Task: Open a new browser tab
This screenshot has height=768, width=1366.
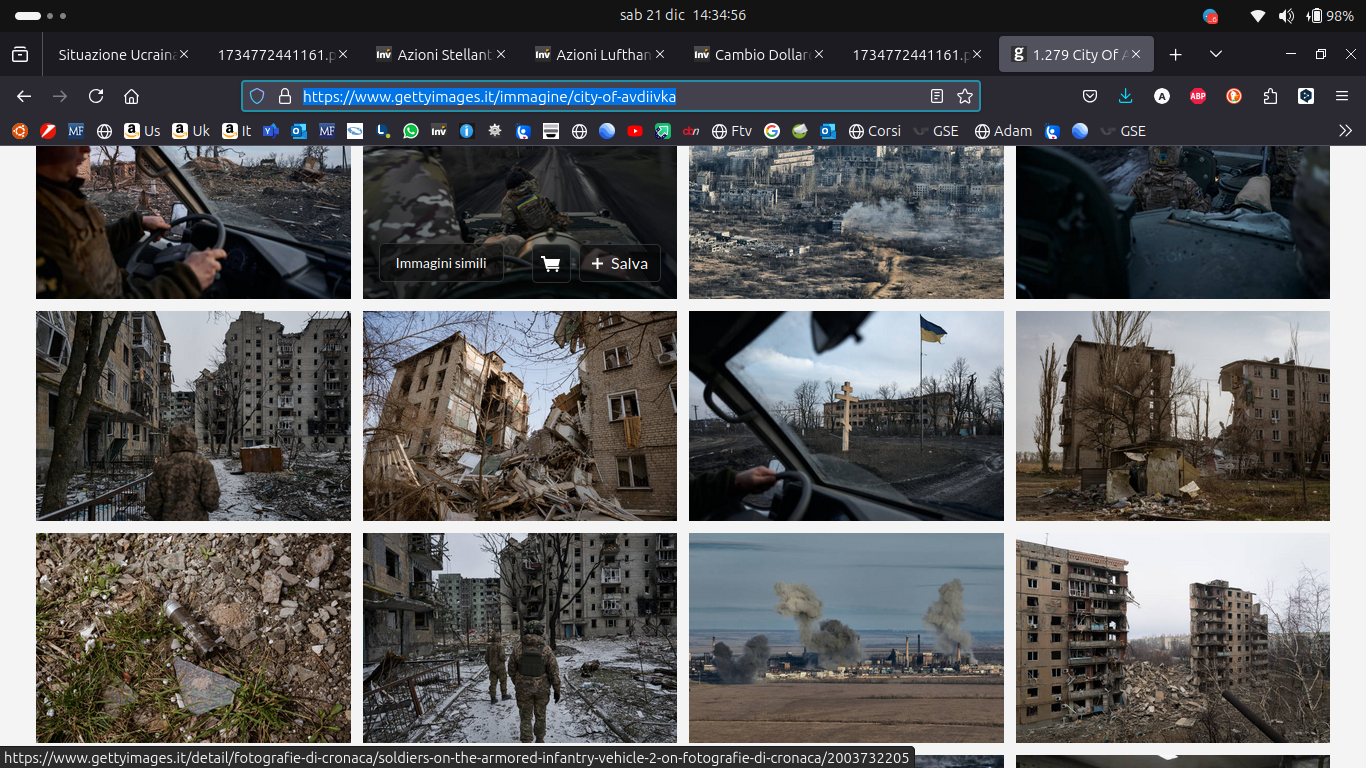Action: tap(1176, 54)
